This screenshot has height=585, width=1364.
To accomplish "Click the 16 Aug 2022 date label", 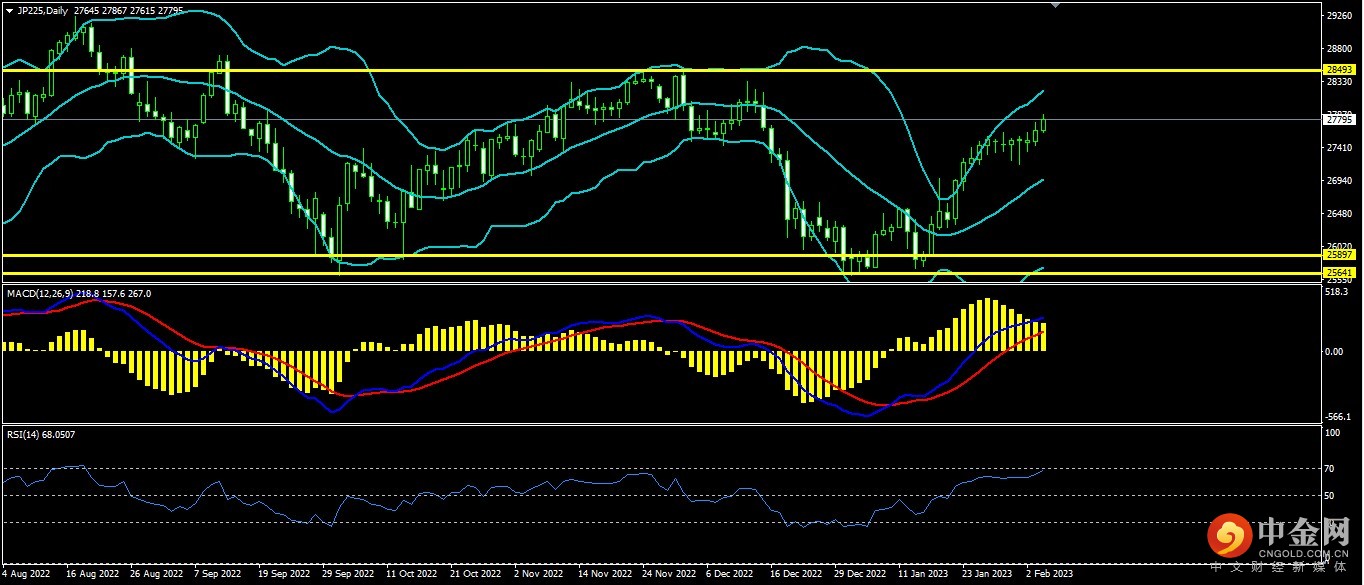I will [x=90, y=575].
